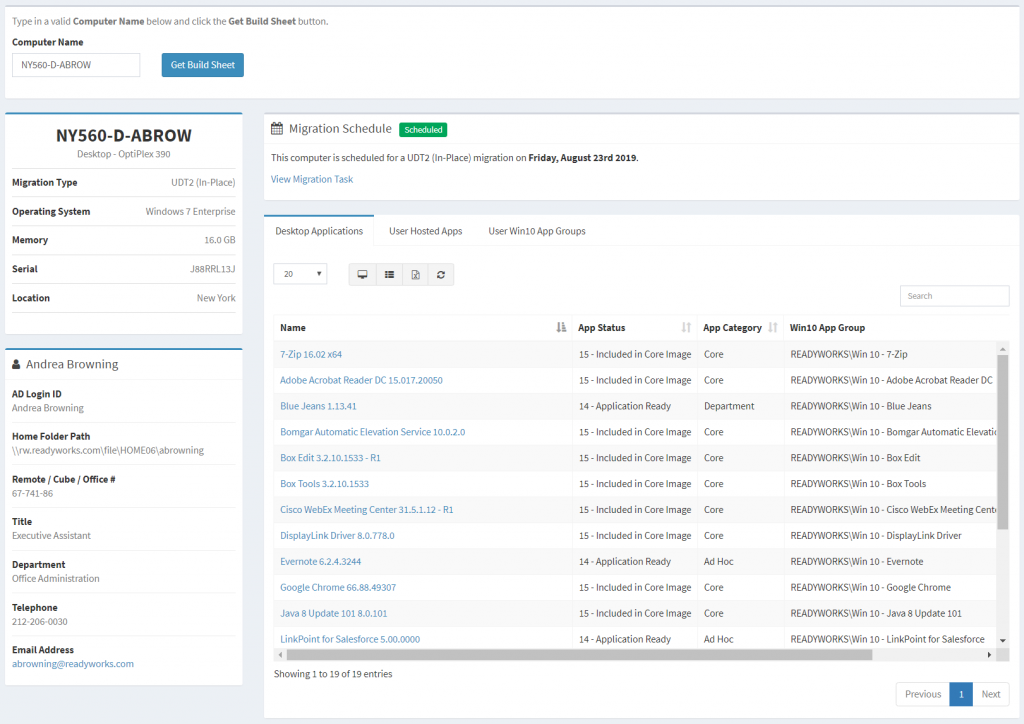Image resolution: width=1024 pixels, height=724 pixels.
Task: Select the User Win10 App Groups tab
Action: point(537,230)
